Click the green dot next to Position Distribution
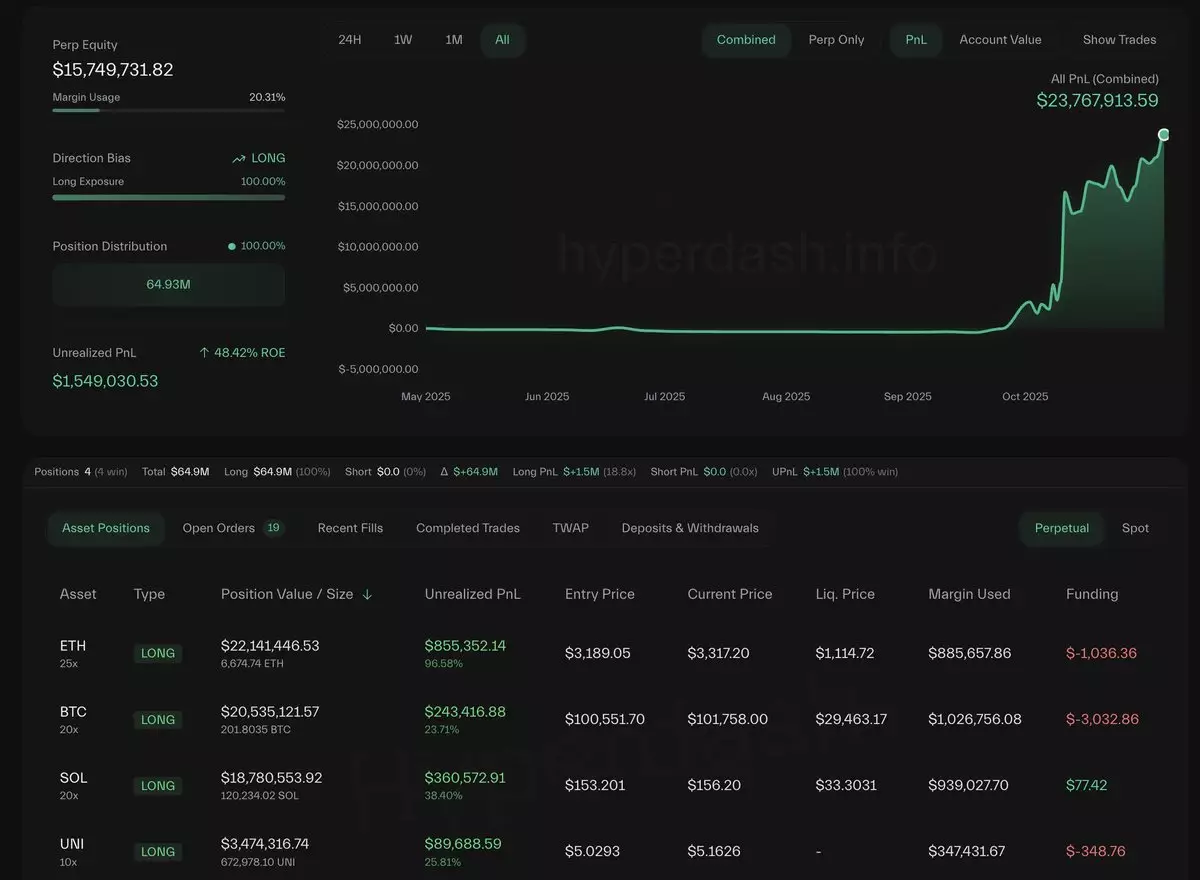Viewport: 1200px width, 880px height. pyautogui.click(x=232, y=246)
